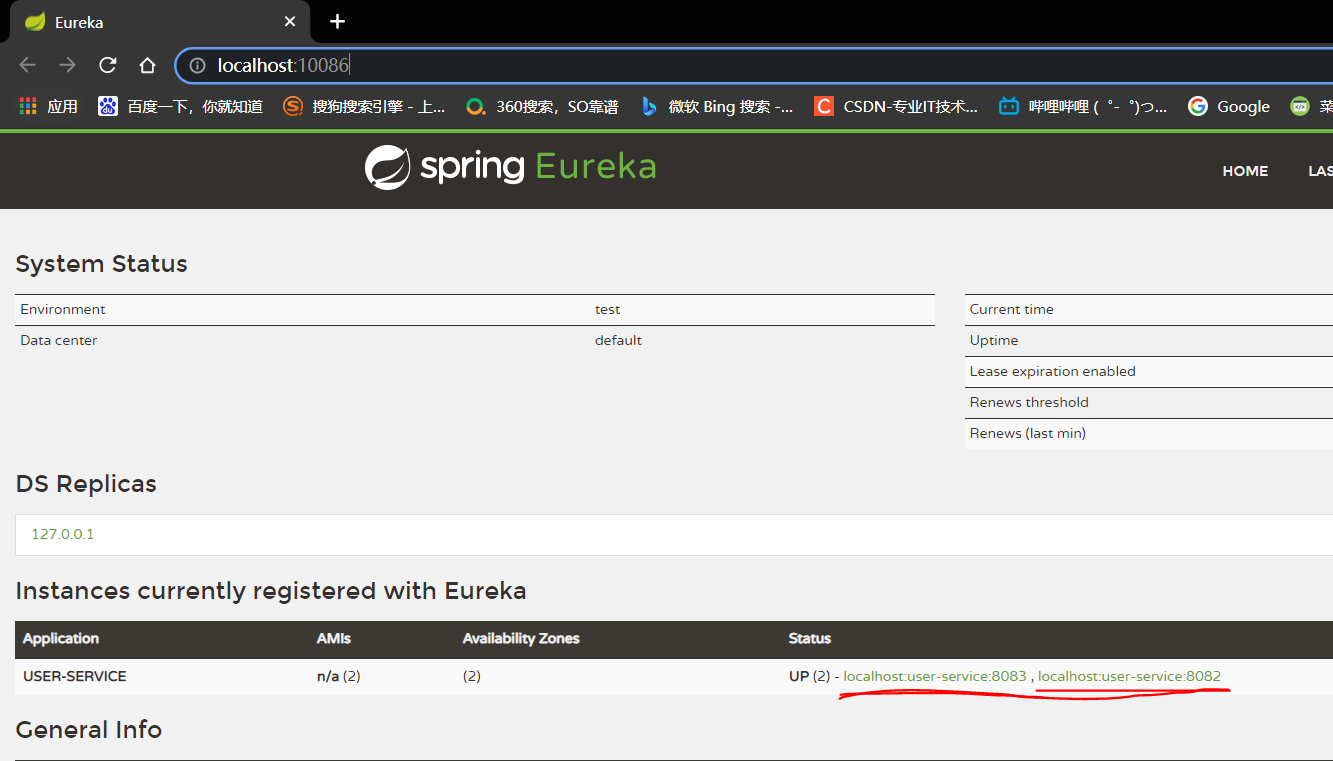Open localhost:user-service:8082 instance link
The height and width of the screenshot is (761, 1333).
click(x=1129, y=676)
